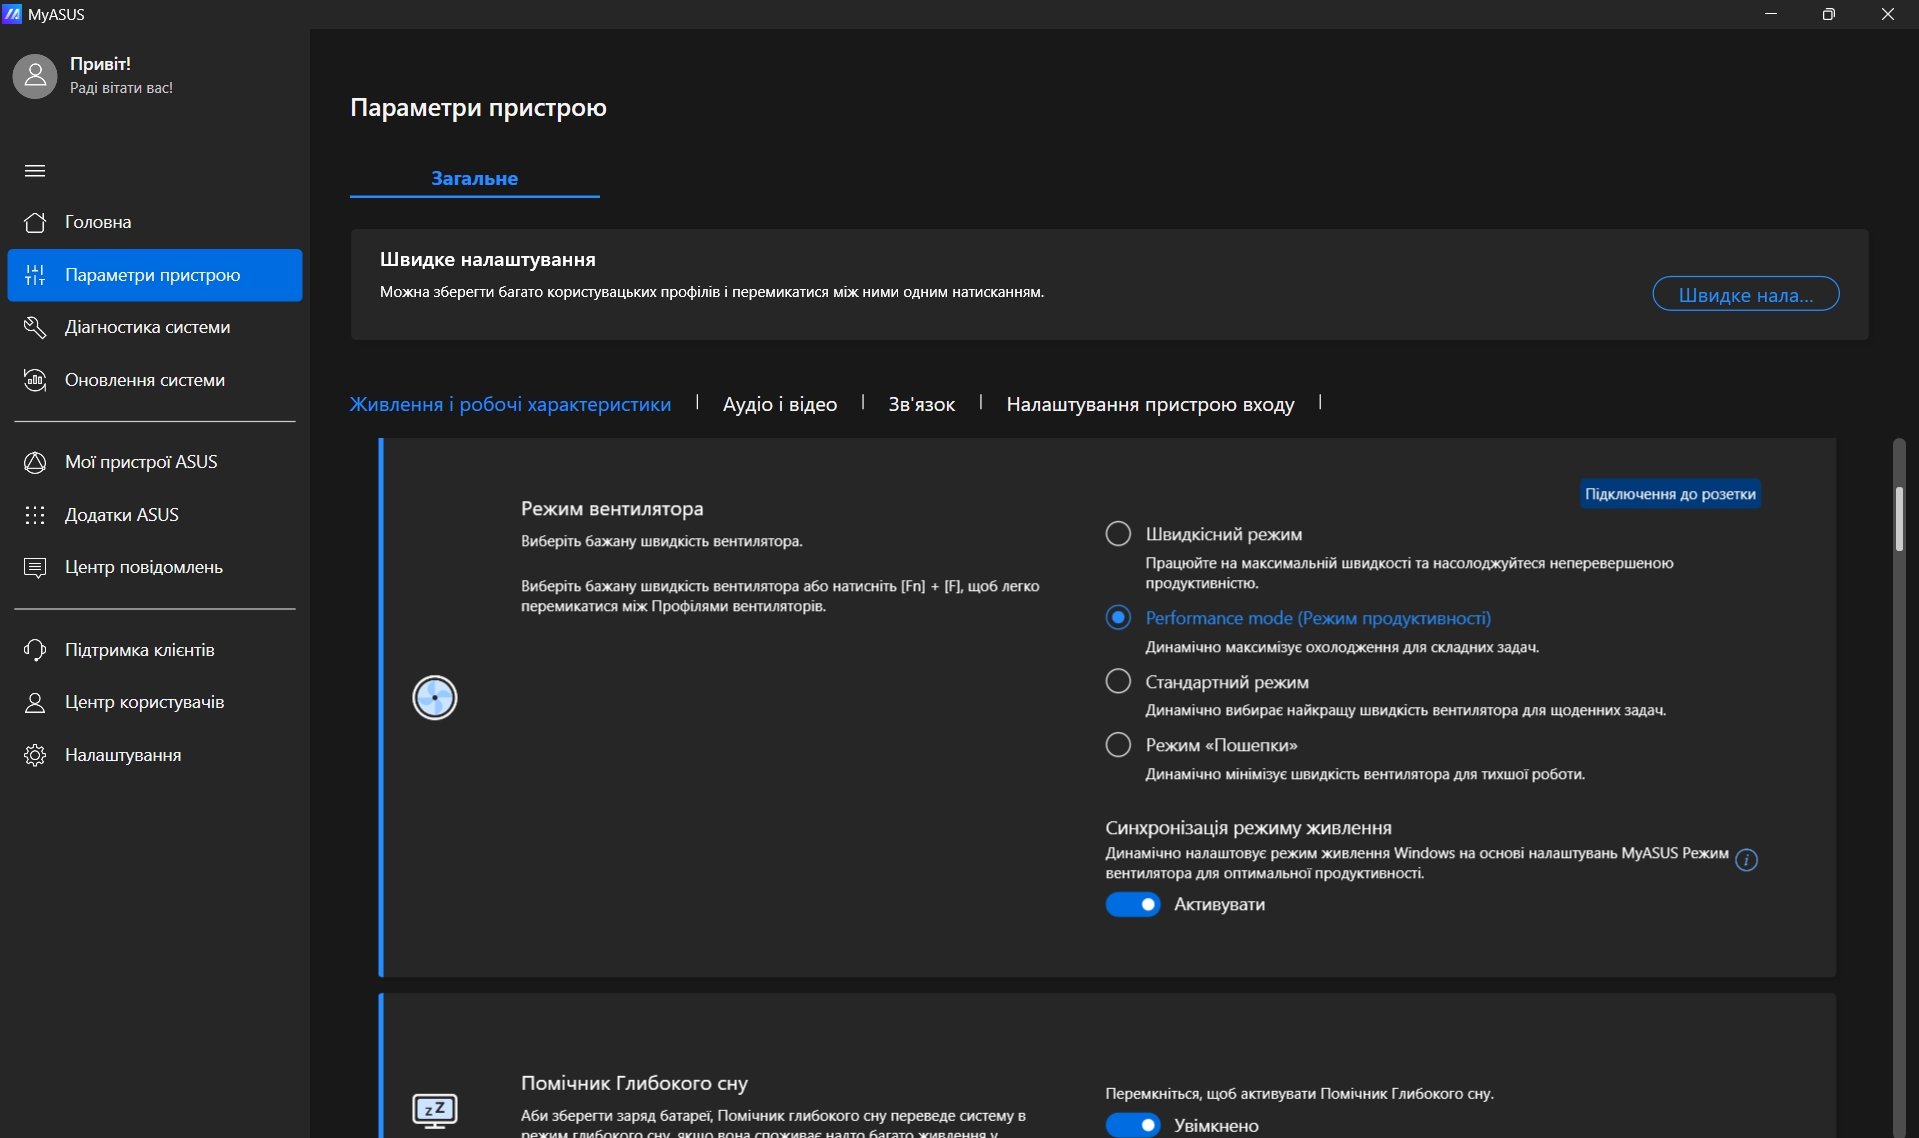The height and width of the screenshot is (1138, 1919).
Task: Open Діагностика системи wrench icon
Action: pos(35,327)
